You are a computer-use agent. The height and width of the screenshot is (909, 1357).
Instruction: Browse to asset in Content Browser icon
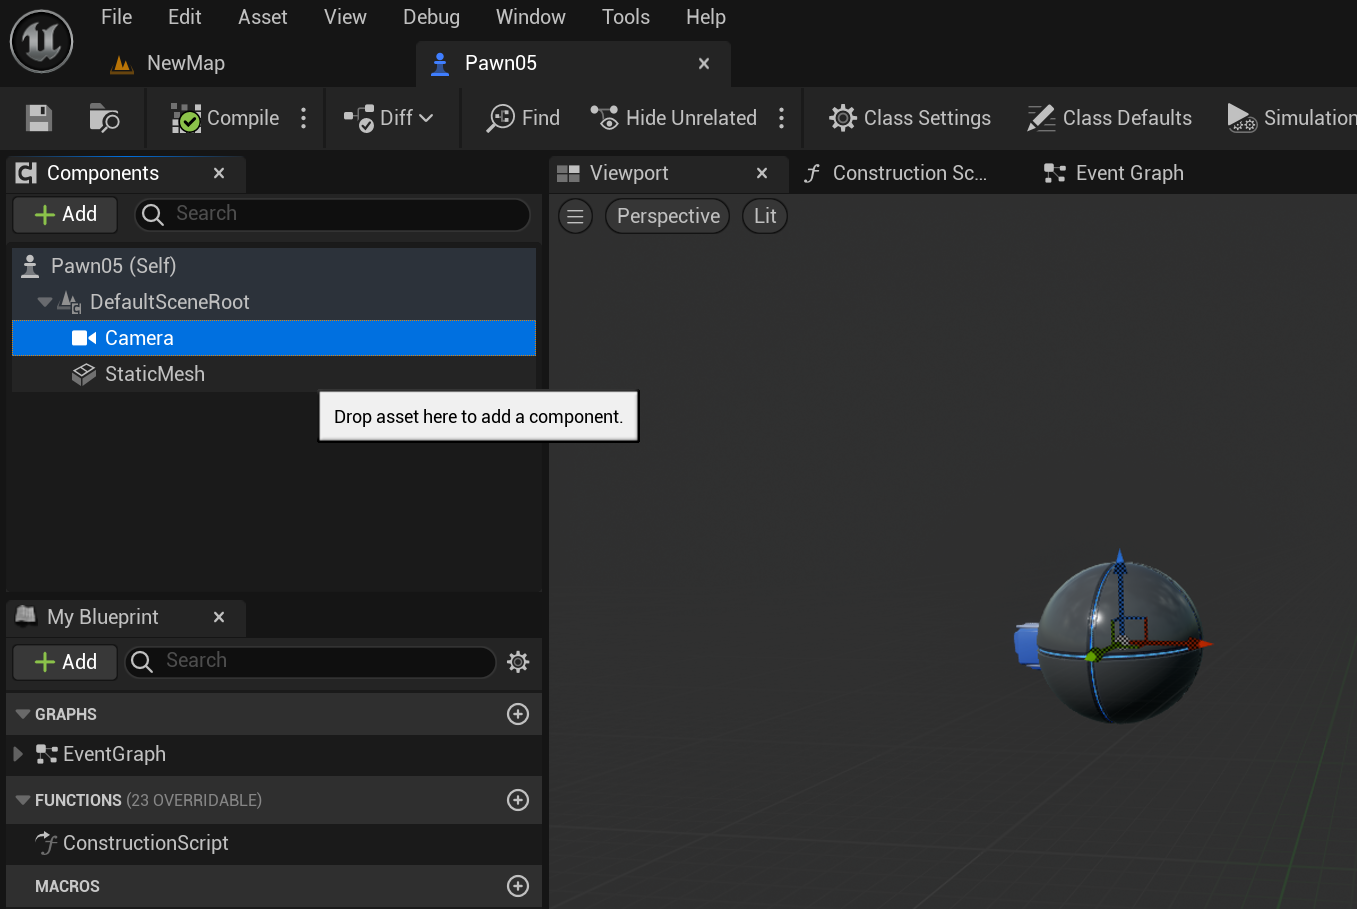point(104,118)
